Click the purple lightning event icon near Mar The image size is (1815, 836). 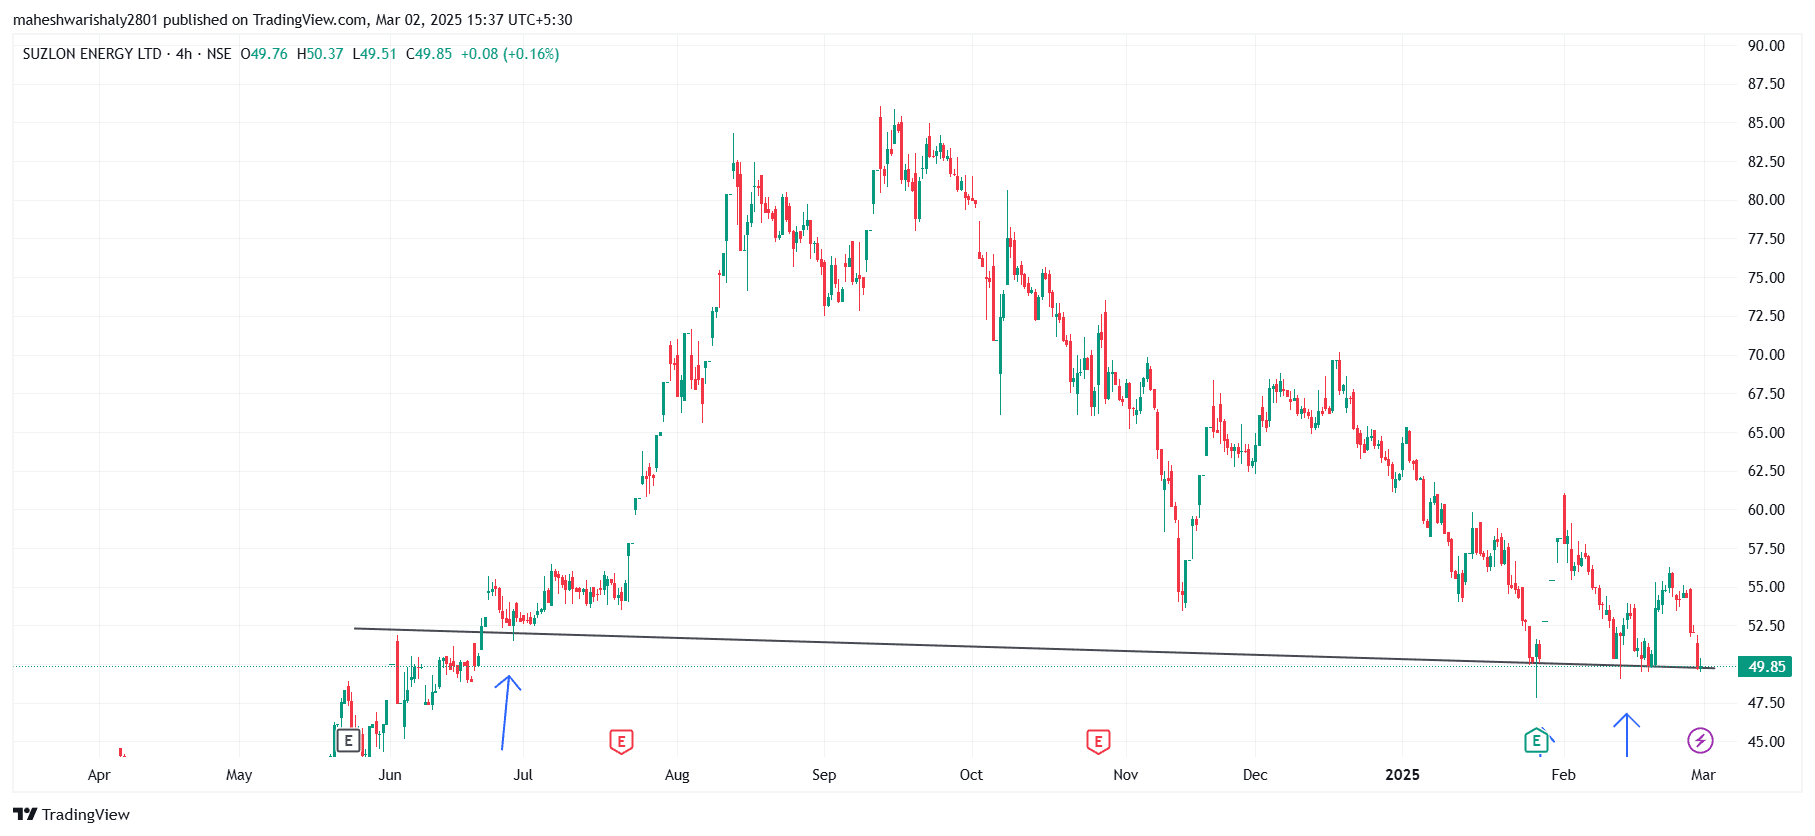tap(1700, 740)
